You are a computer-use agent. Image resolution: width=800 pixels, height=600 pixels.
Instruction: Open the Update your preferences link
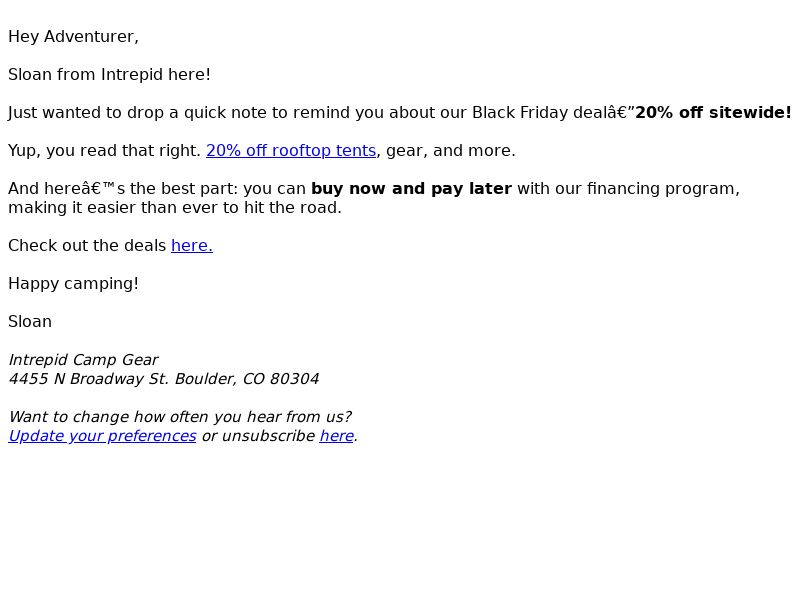102,436
